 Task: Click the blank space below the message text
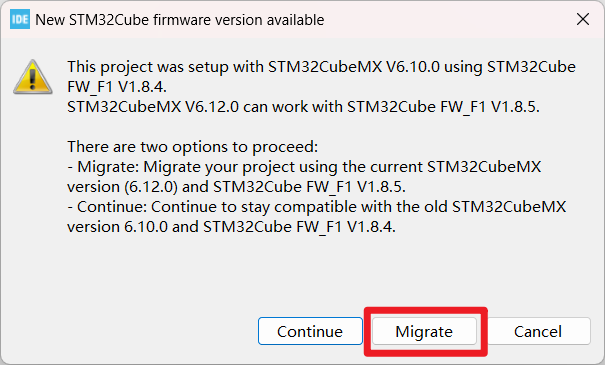[302, 270]
